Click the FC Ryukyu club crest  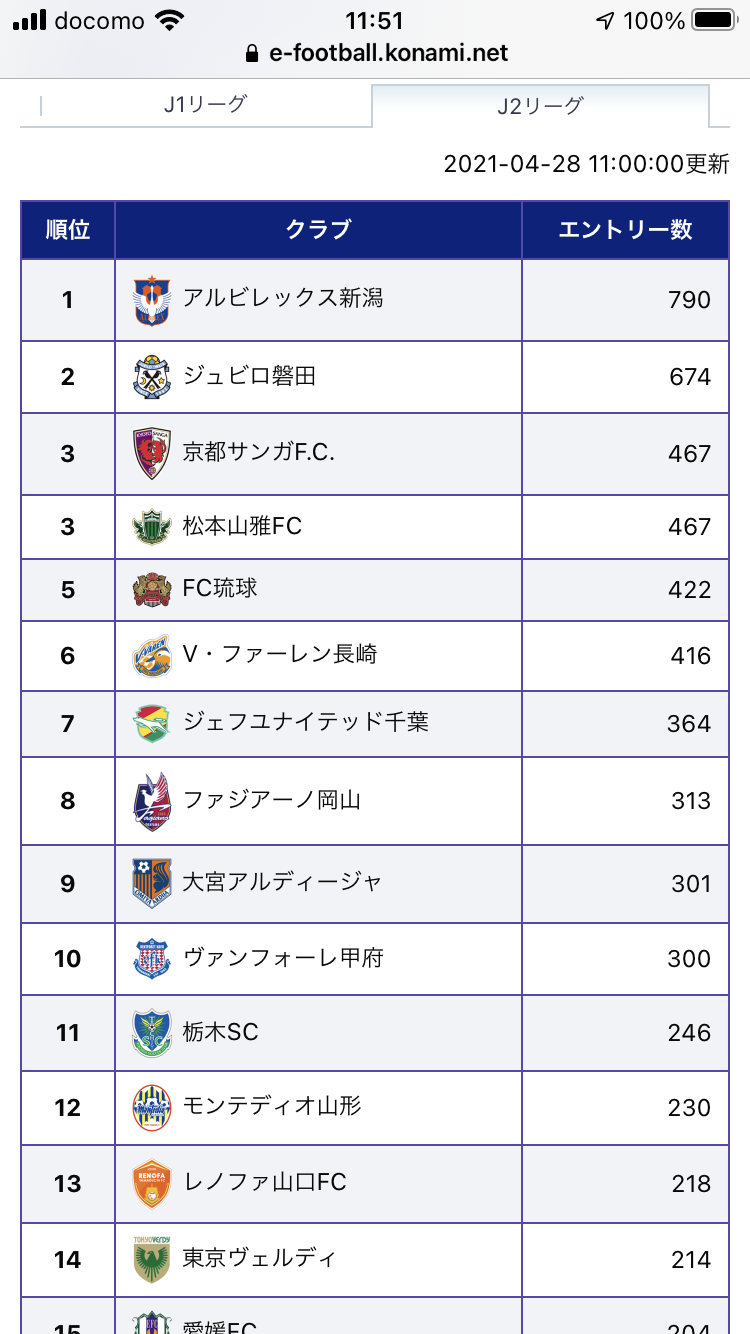(152, 589)
